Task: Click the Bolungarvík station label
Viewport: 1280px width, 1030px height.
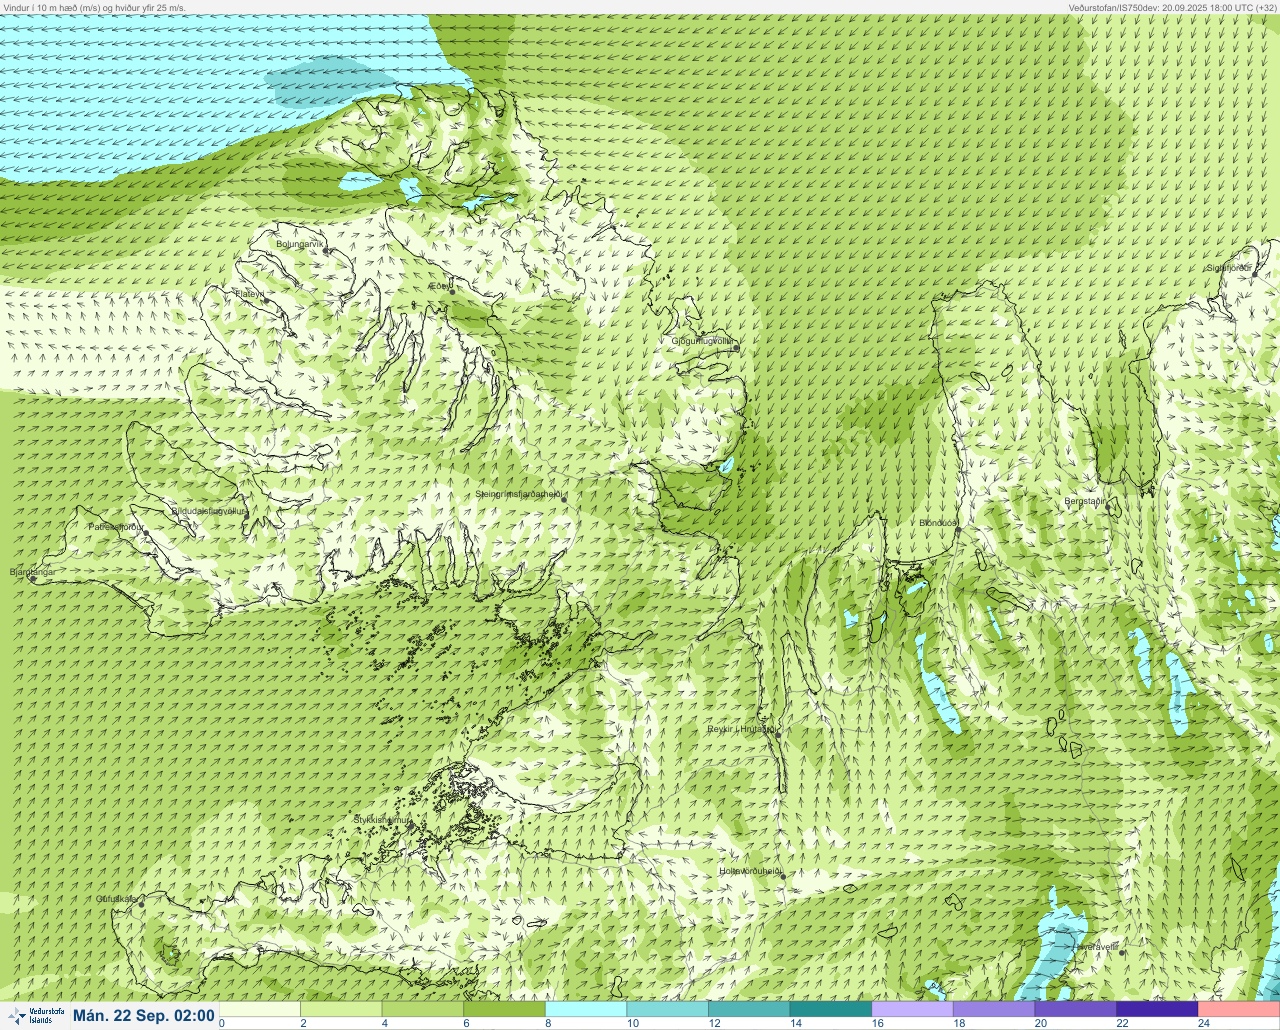Action: click(300, 244)
